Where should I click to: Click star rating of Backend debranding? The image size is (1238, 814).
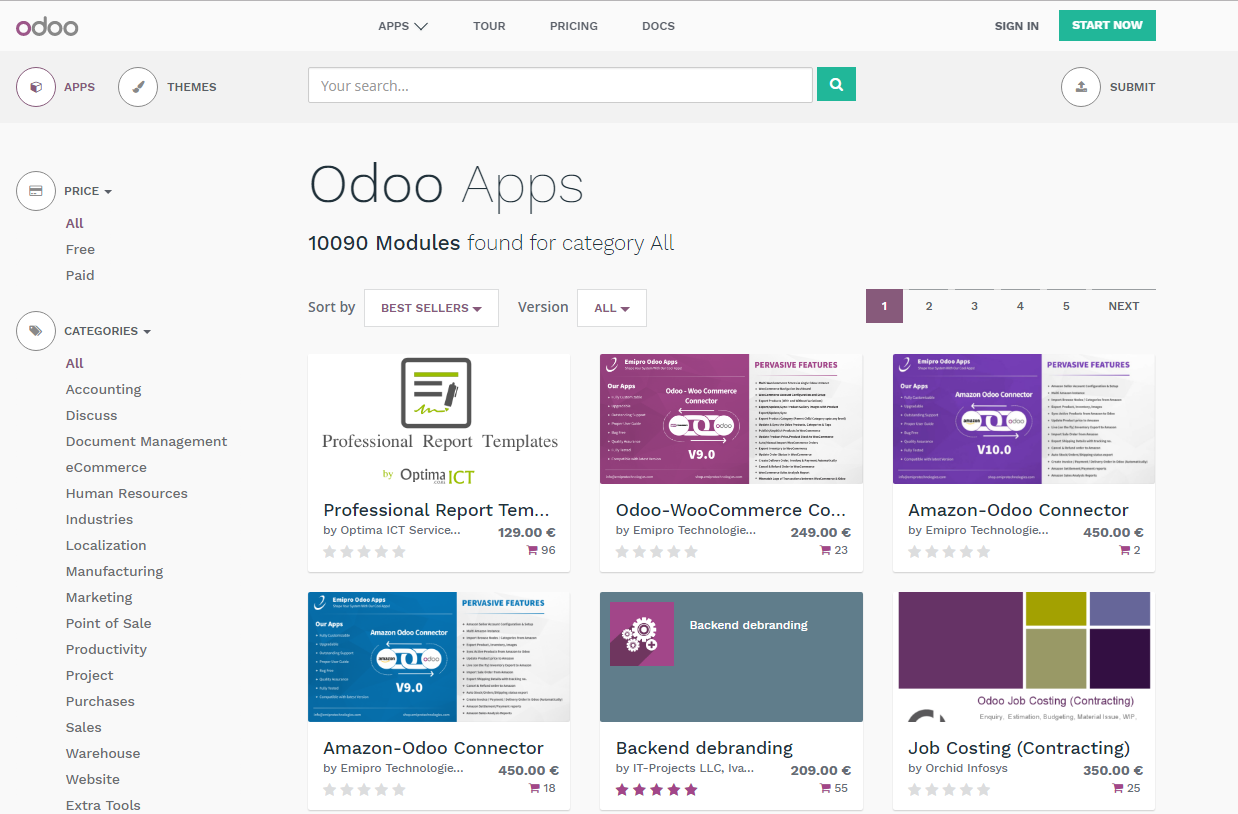(656, 790)
